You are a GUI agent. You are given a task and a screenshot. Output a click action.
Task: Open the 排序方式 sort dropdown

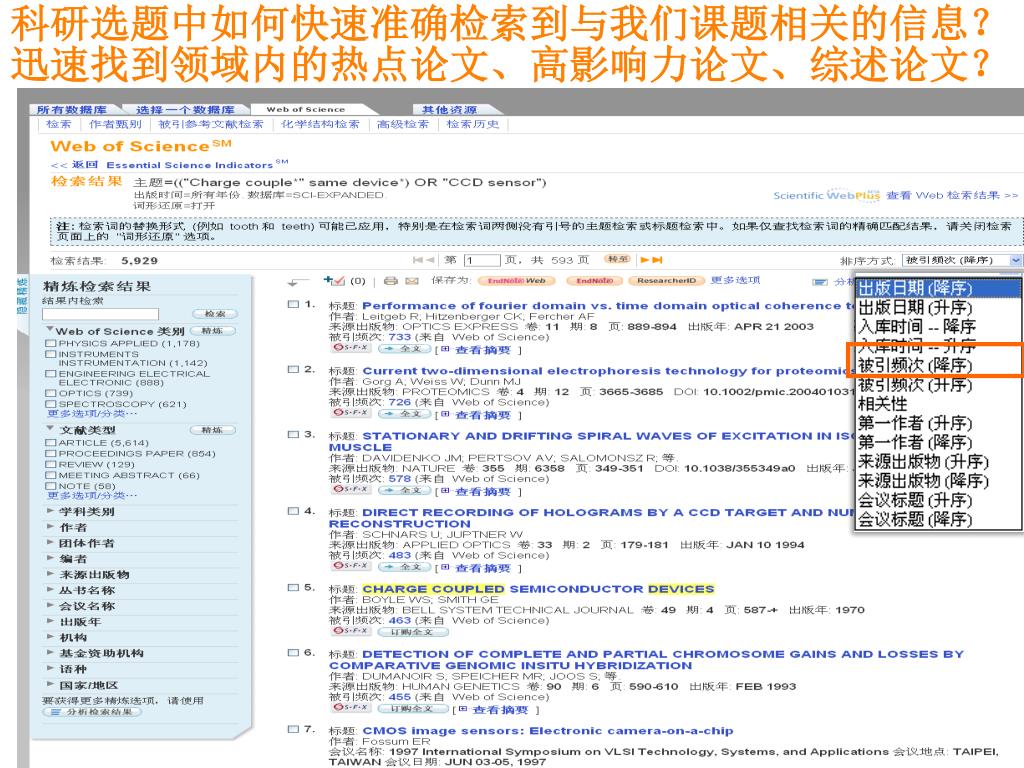tap(962, 260)
